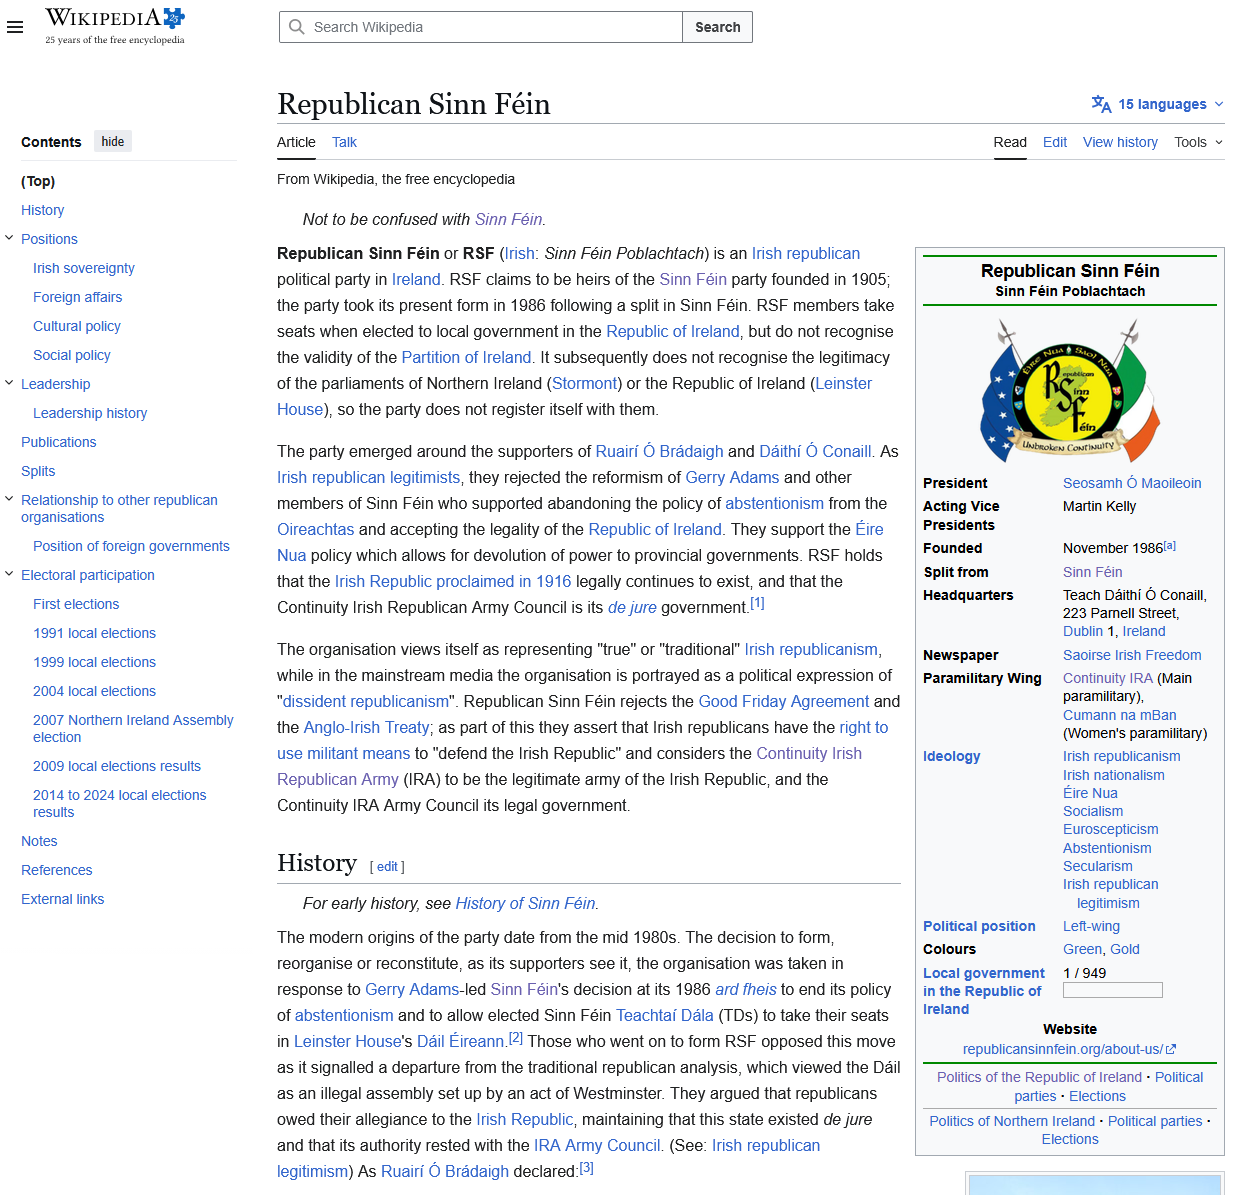Go to 1999 local elections entry
1235x1195 pixels.
coord(94,662)
